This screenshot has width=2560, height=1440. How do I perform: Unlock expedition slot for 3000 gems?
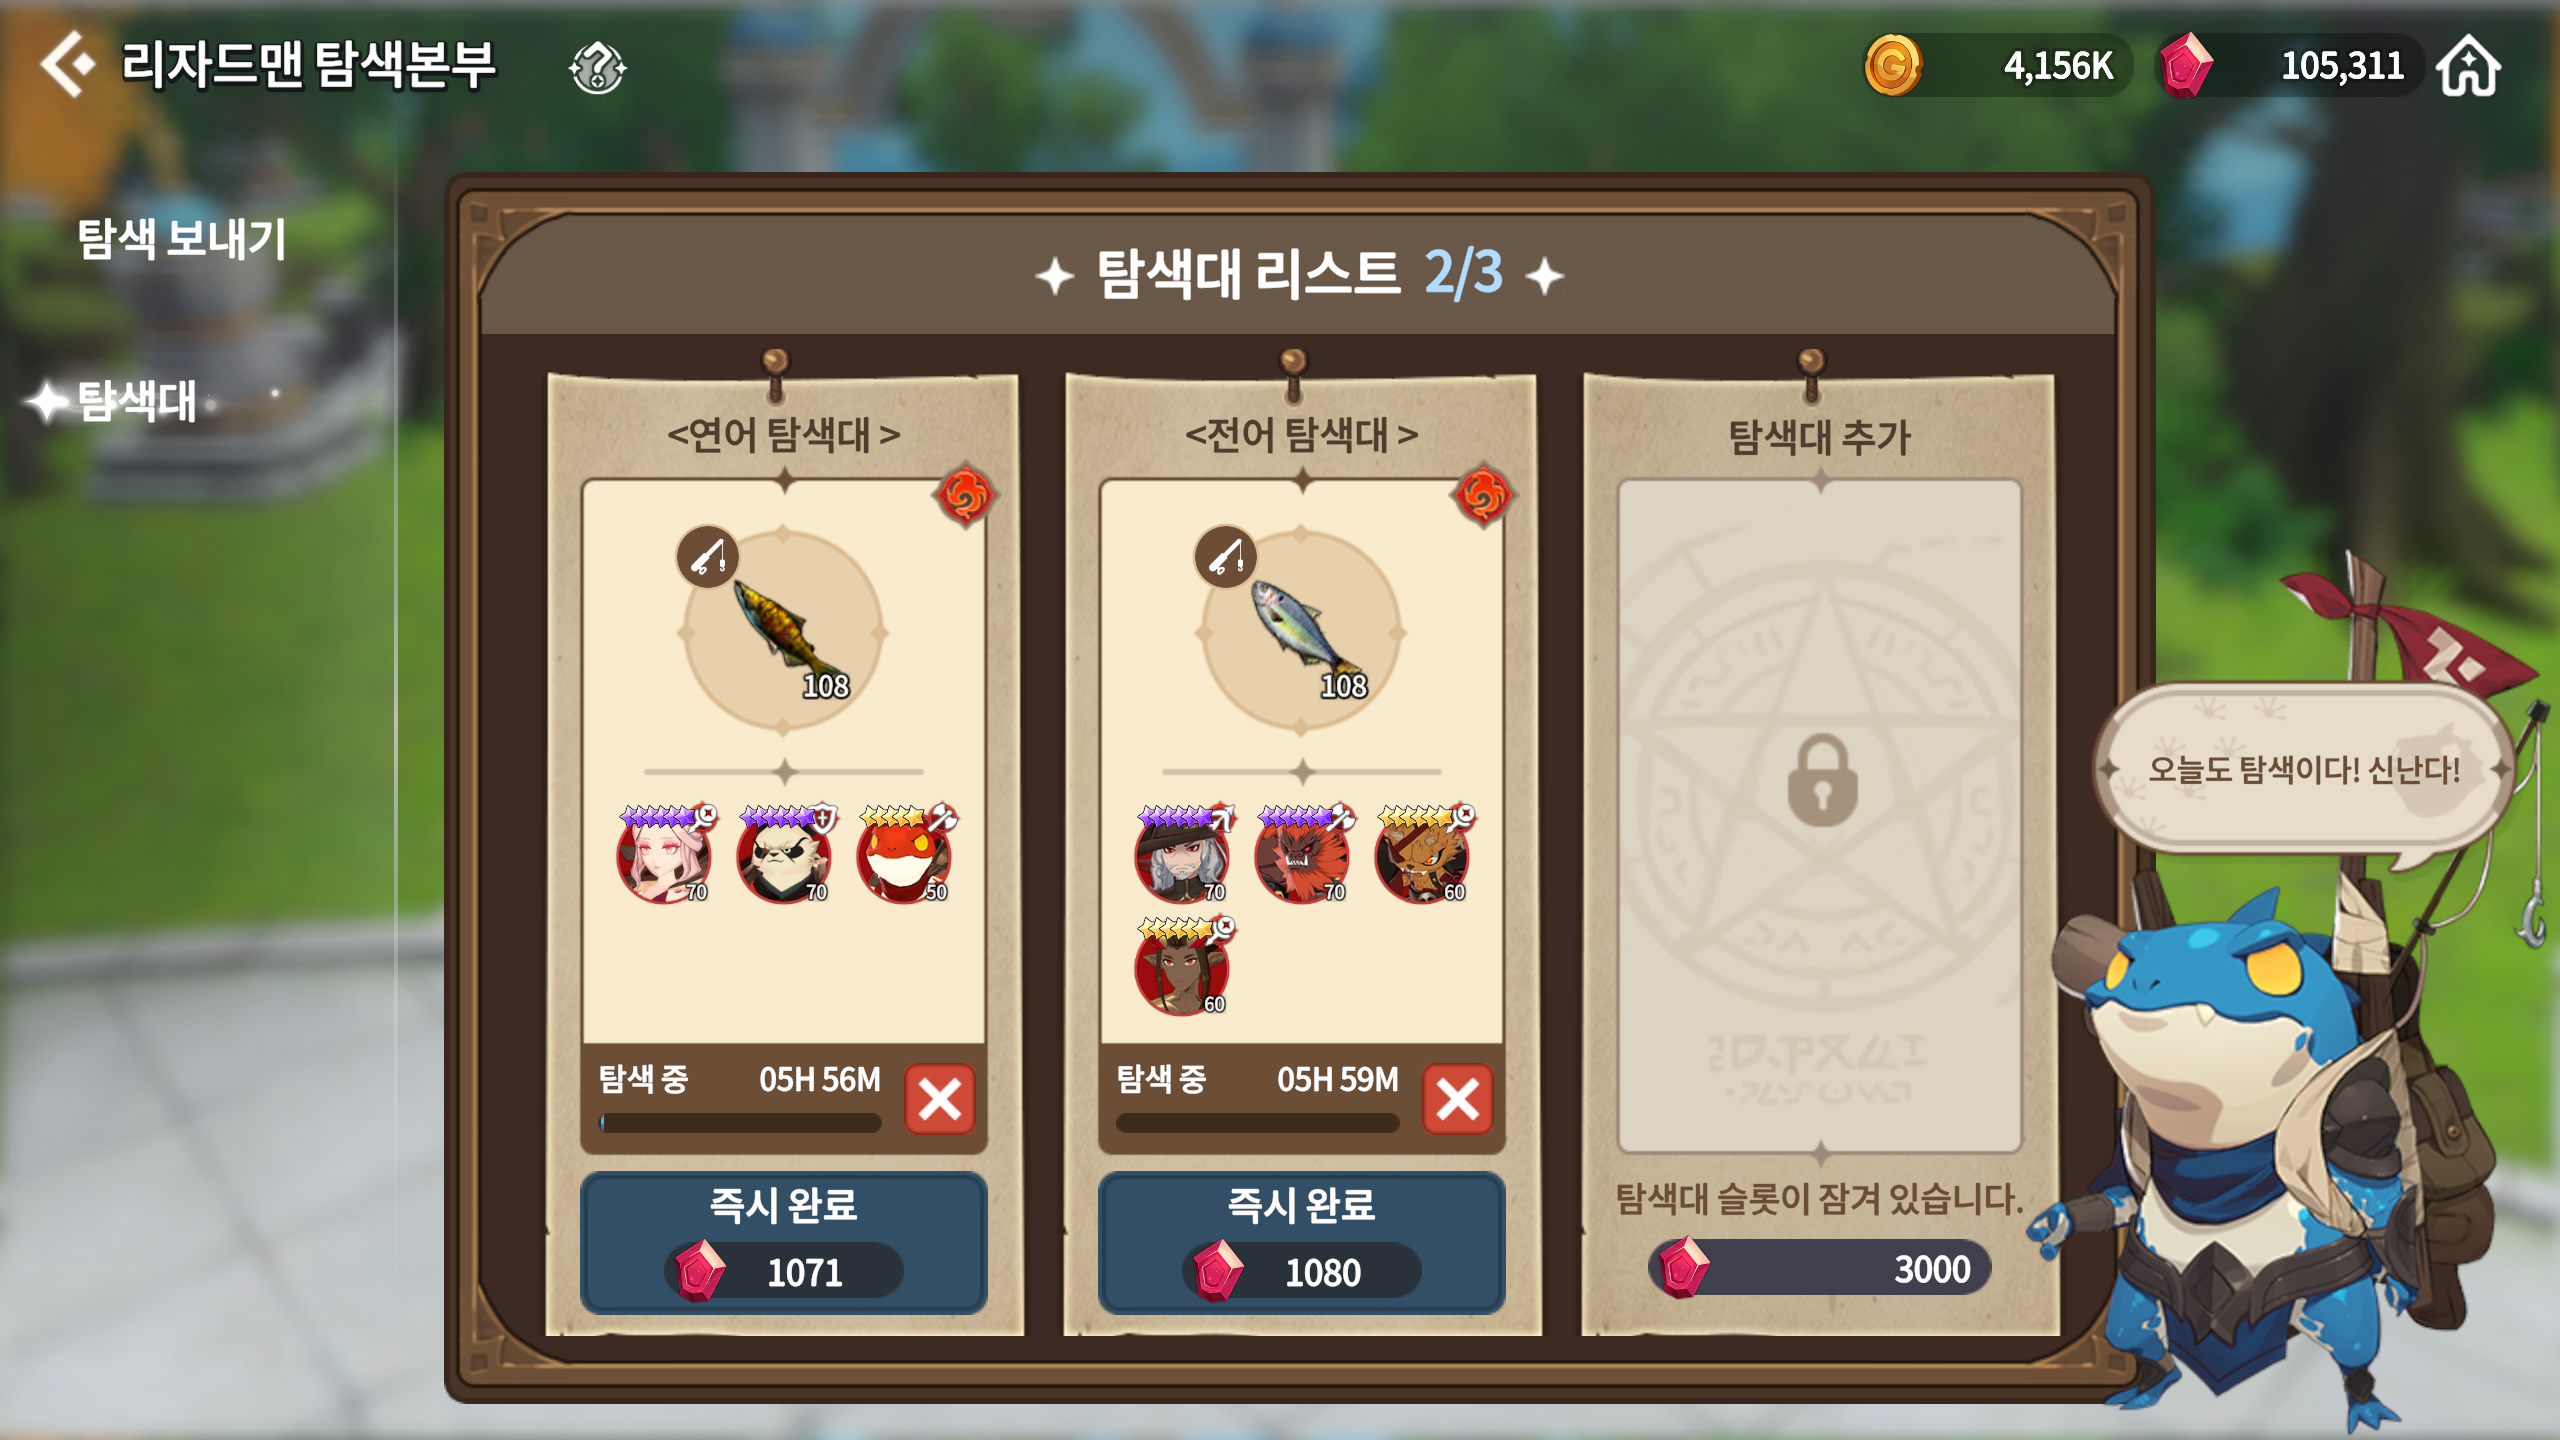click(1820, 1268)
